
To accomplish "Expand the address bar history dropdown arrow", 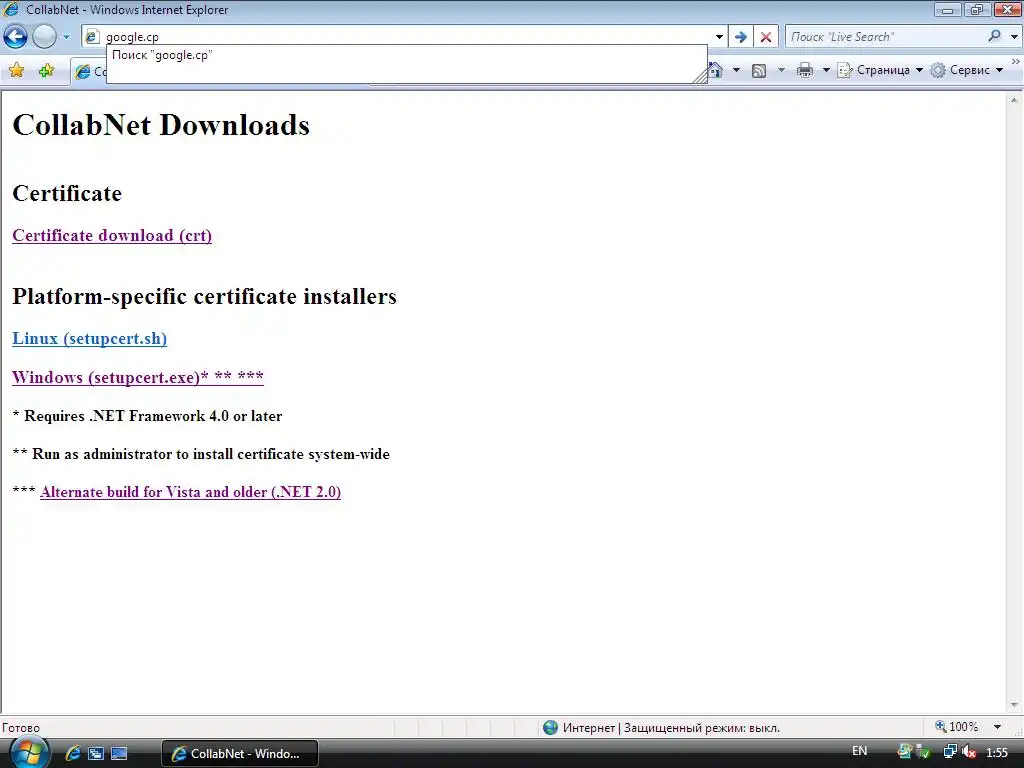I will click(719, 37).
